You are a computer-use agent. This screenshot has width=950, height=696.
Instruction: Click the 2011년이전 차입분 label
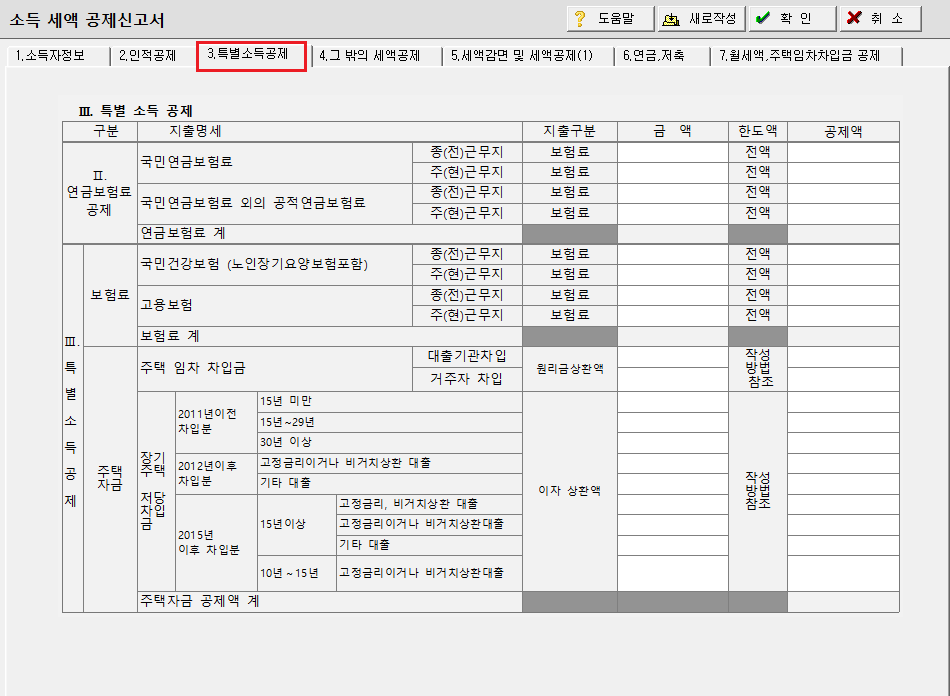207,422
